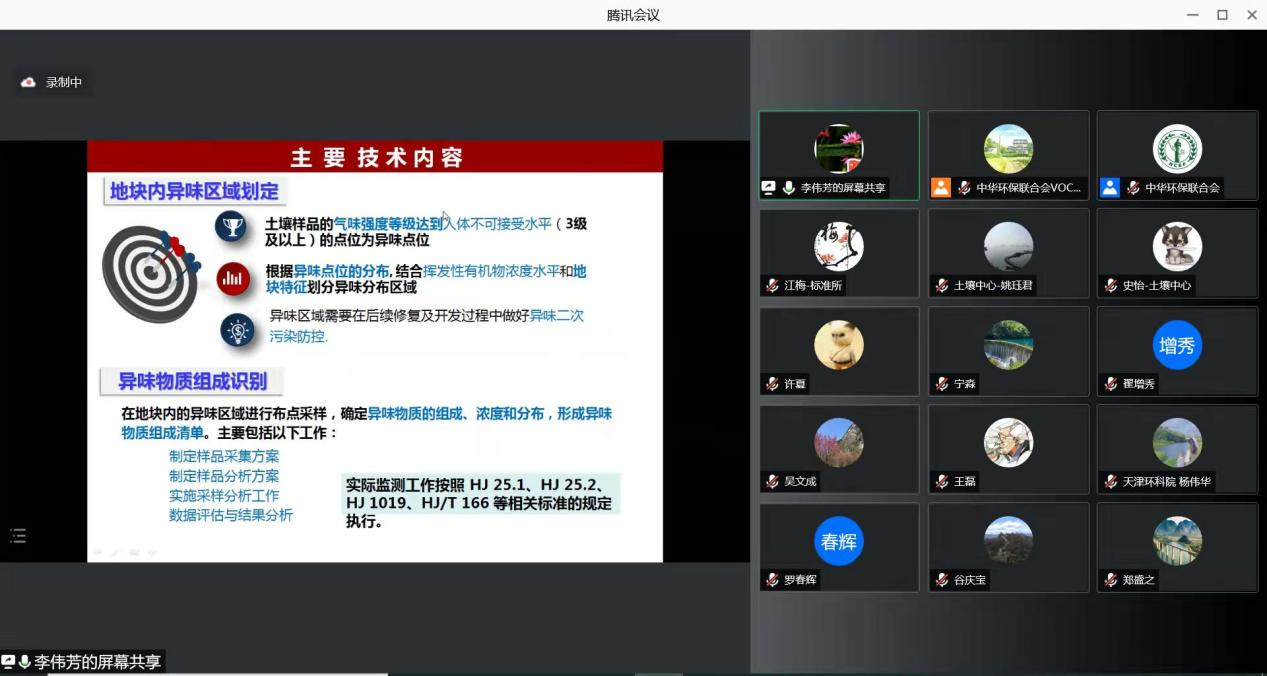Viewport: 1267px width, 676px height.
Task: Toggle mute for participant 罗春辉
Action: click(774, 580)
